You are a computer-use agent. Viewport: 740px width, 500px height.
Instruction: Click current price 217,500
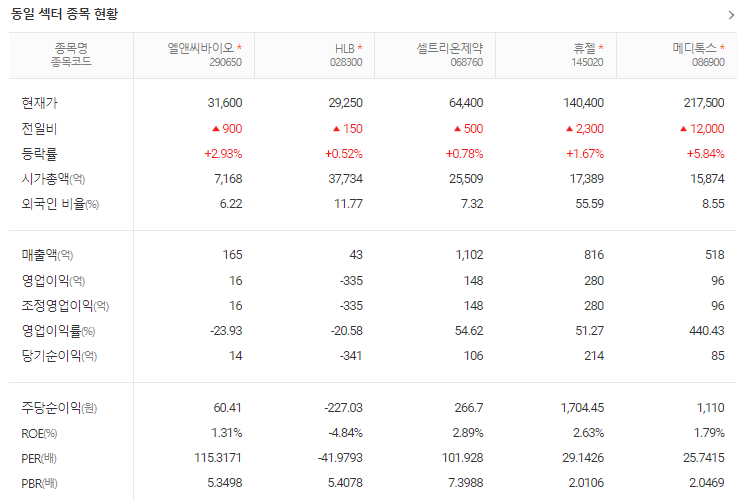coord(704,103)
